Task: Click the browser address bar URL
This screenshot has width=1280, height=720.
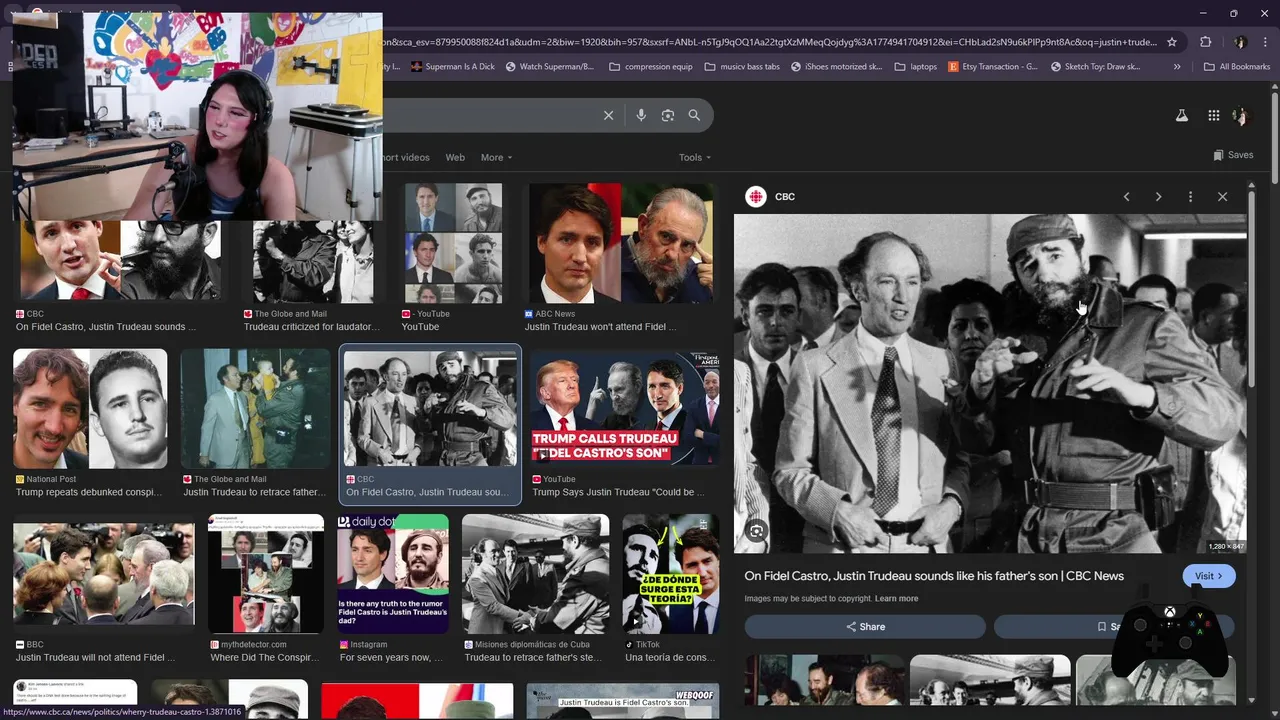Action: (770, 42)
